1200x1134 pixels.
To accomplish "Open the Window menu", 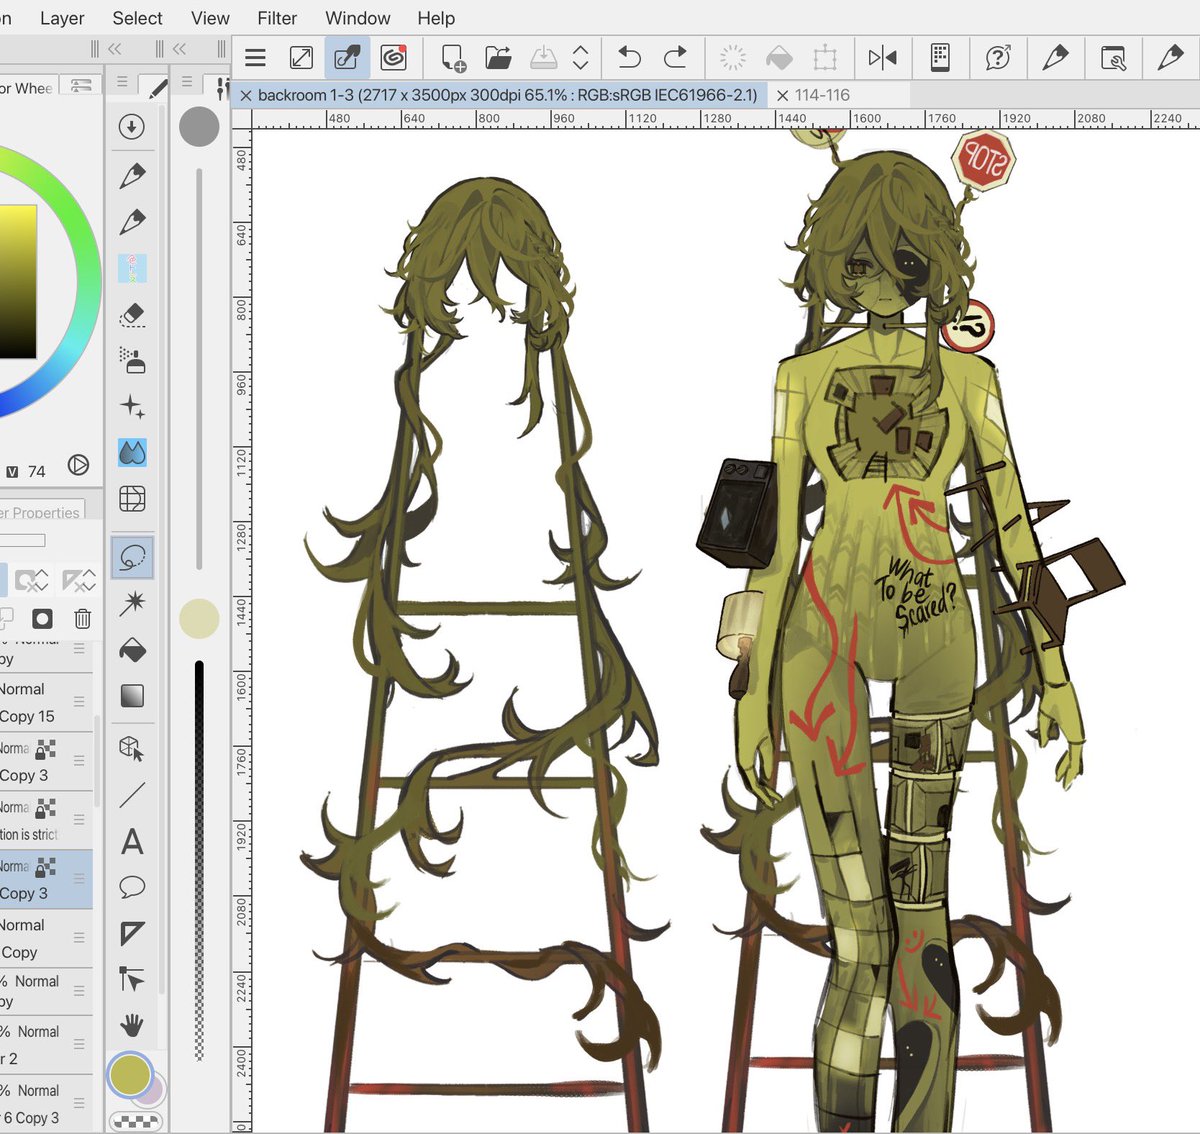I will tap(358, 18).
